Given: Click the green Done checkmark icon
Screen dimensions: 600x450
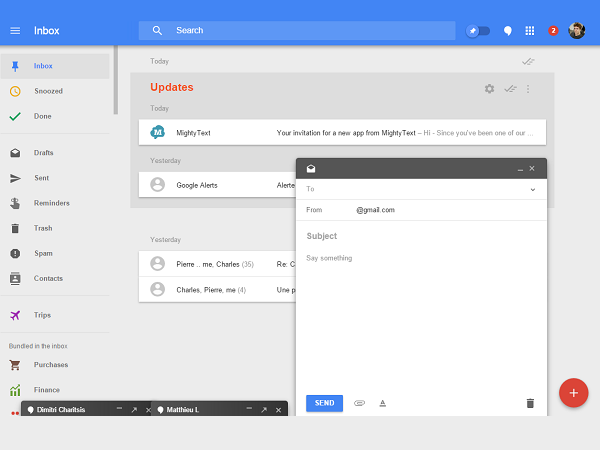Looking at the screenshot, I should tap(15, 116).
